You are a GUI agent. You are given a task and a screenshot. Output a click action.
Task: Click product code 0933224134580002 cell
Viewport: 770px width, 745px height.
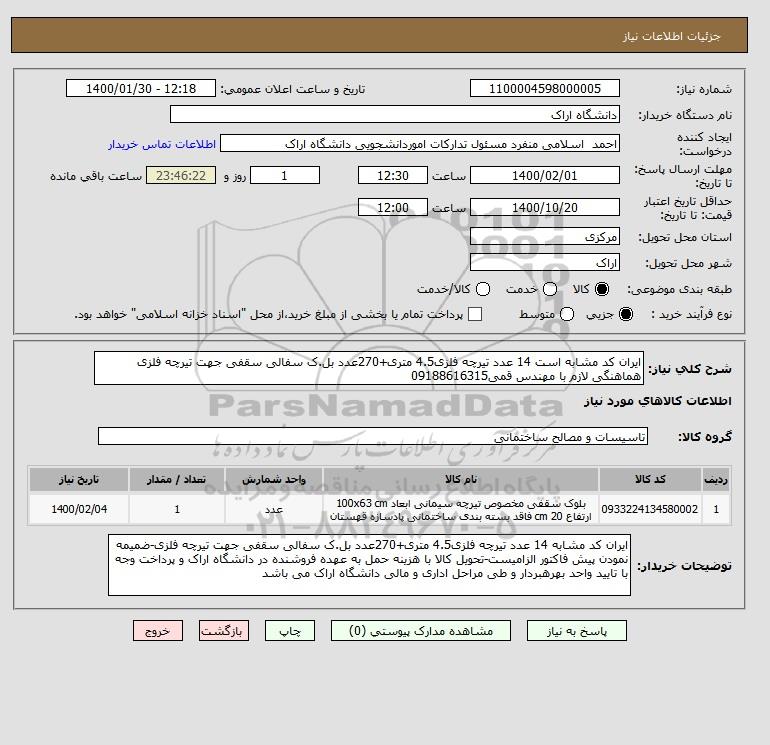point(650,509)
